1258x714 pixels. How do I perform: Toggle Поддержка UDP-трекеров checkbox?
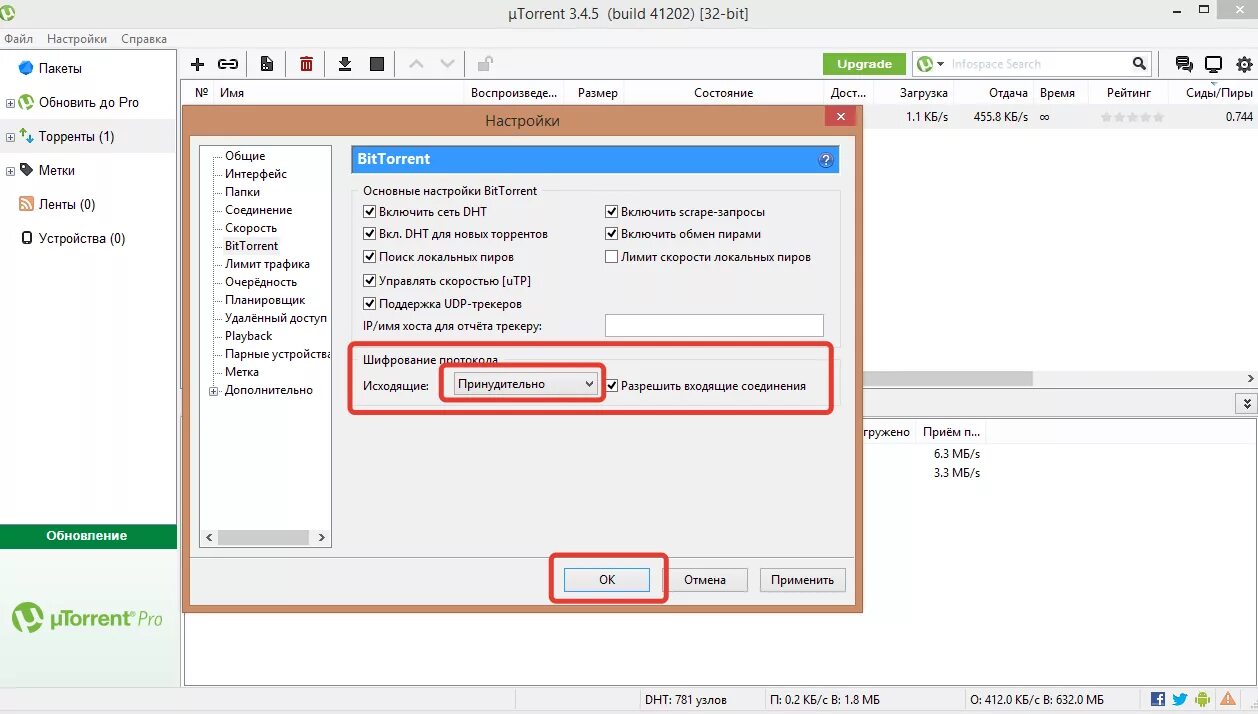click(369, 303)
